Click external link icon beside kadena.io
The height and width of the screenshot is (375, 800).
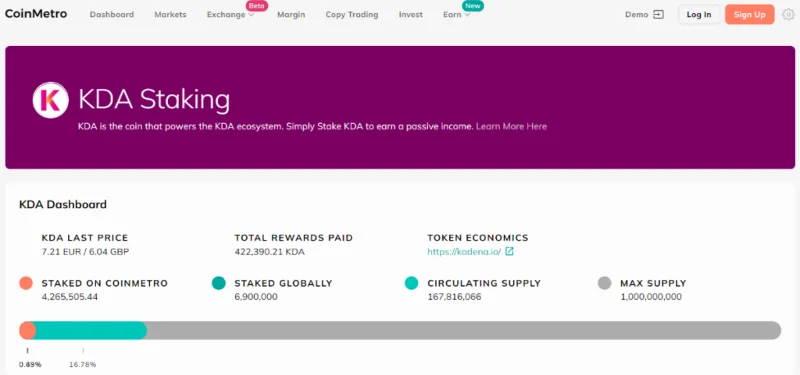[509, 252]
